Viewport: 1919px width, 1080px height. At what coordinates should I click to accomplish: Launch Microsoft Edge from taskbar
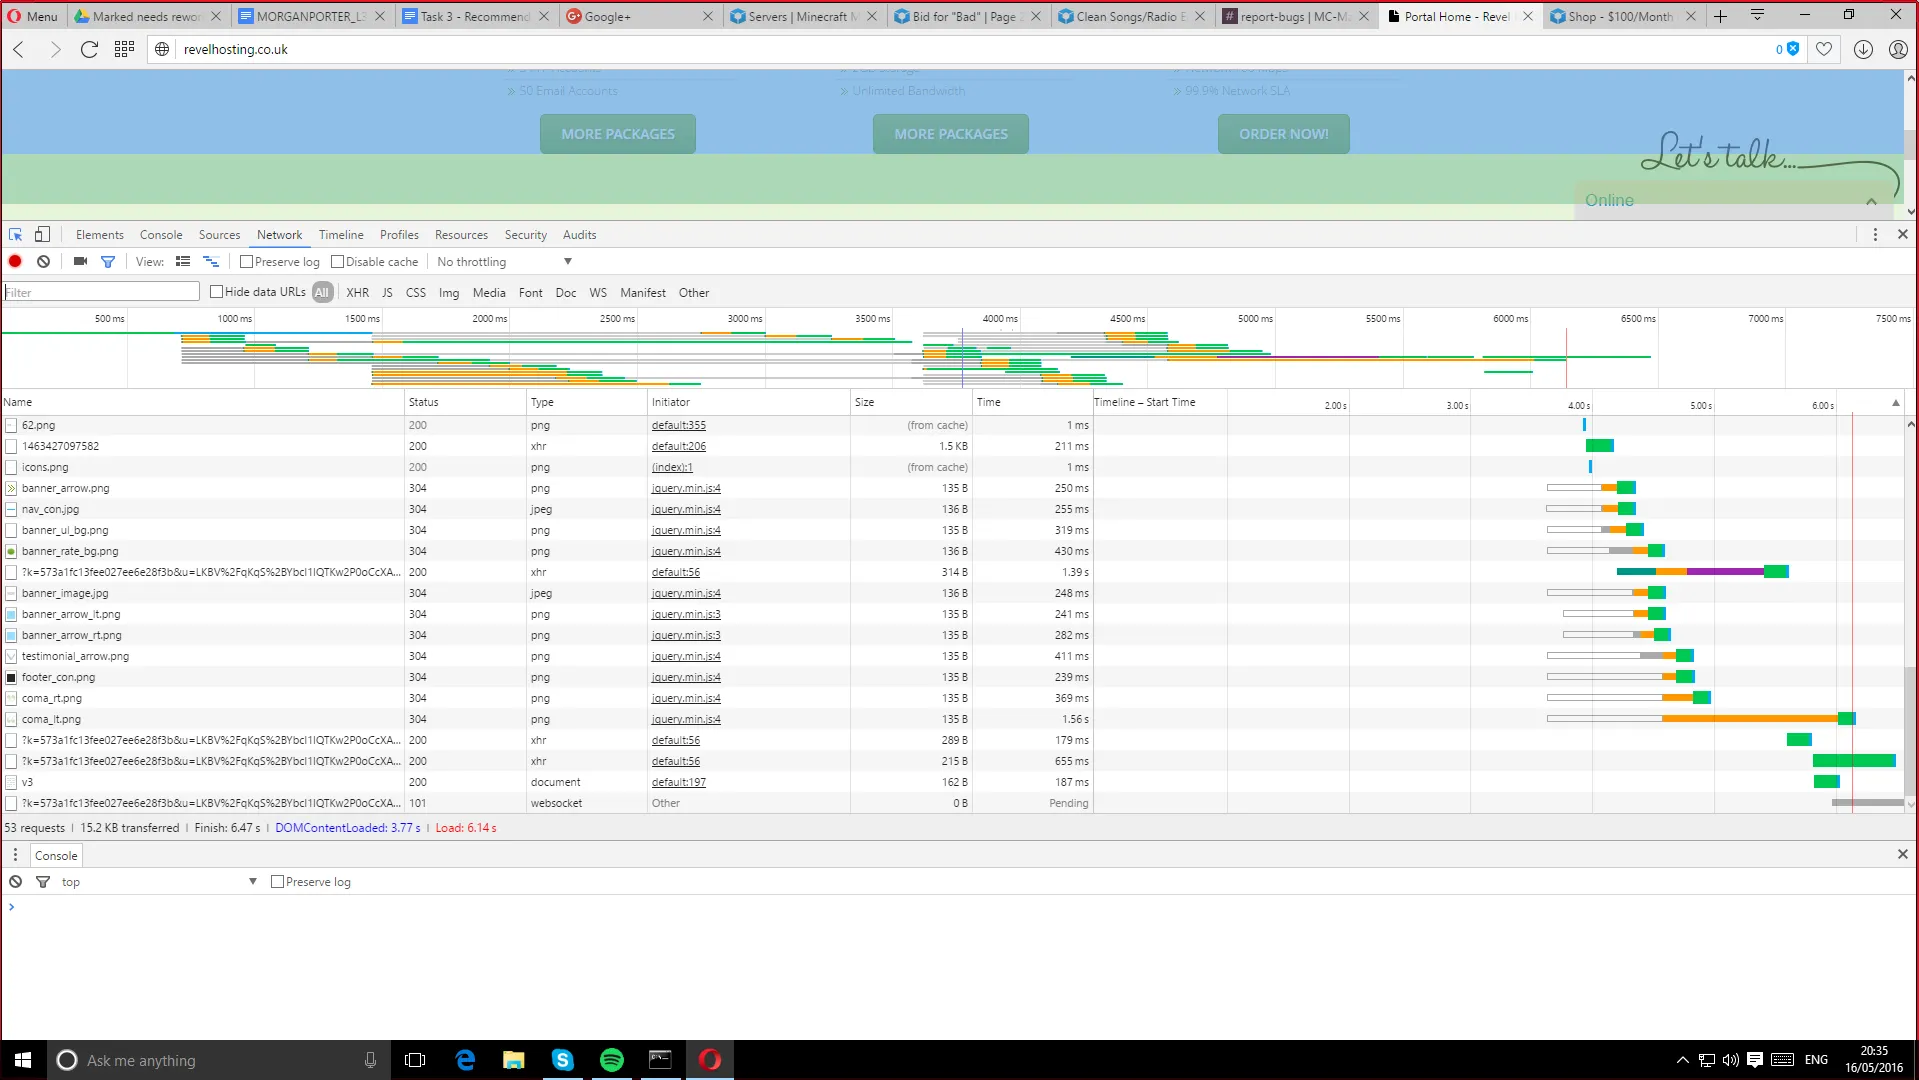[x=465, y=1060]
